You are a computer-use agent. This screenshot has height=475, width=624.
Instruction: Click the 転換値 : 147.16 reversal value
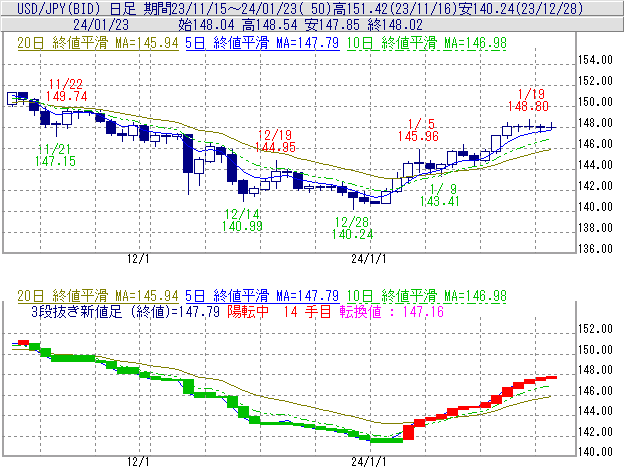coord(392,311)
